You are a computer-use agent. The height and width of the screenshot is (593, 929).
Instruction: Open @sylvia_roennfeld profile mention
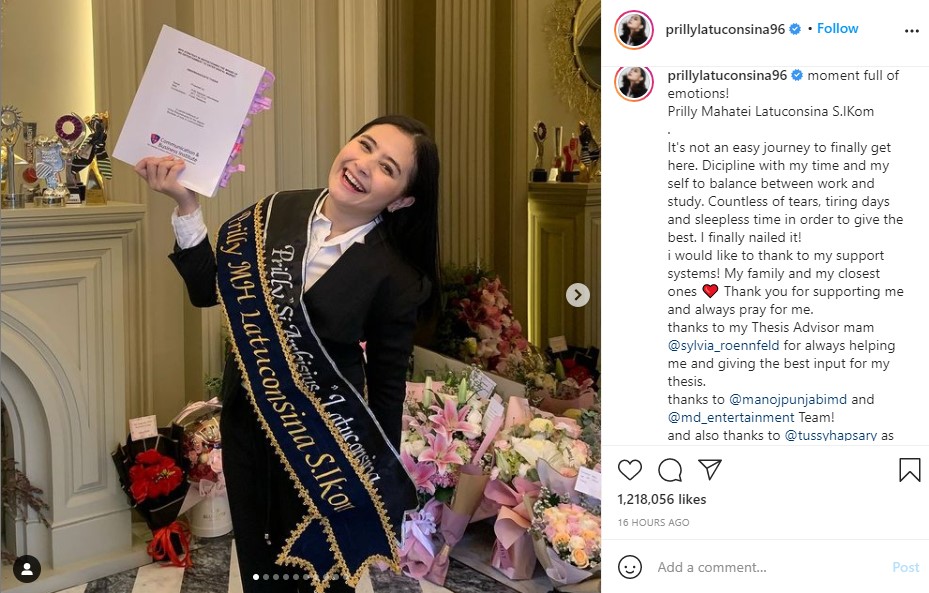723,345
